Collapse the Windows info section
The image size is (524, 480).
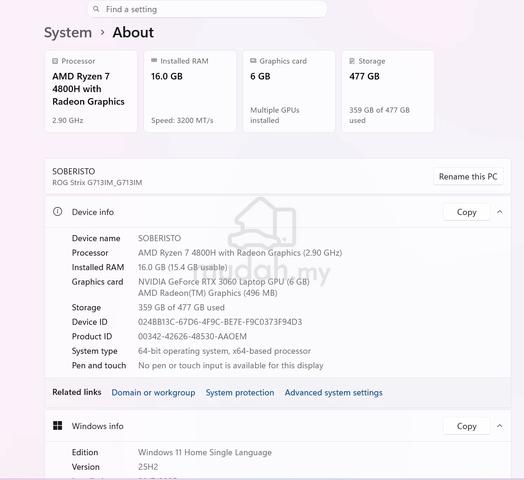tap(500, 426)
